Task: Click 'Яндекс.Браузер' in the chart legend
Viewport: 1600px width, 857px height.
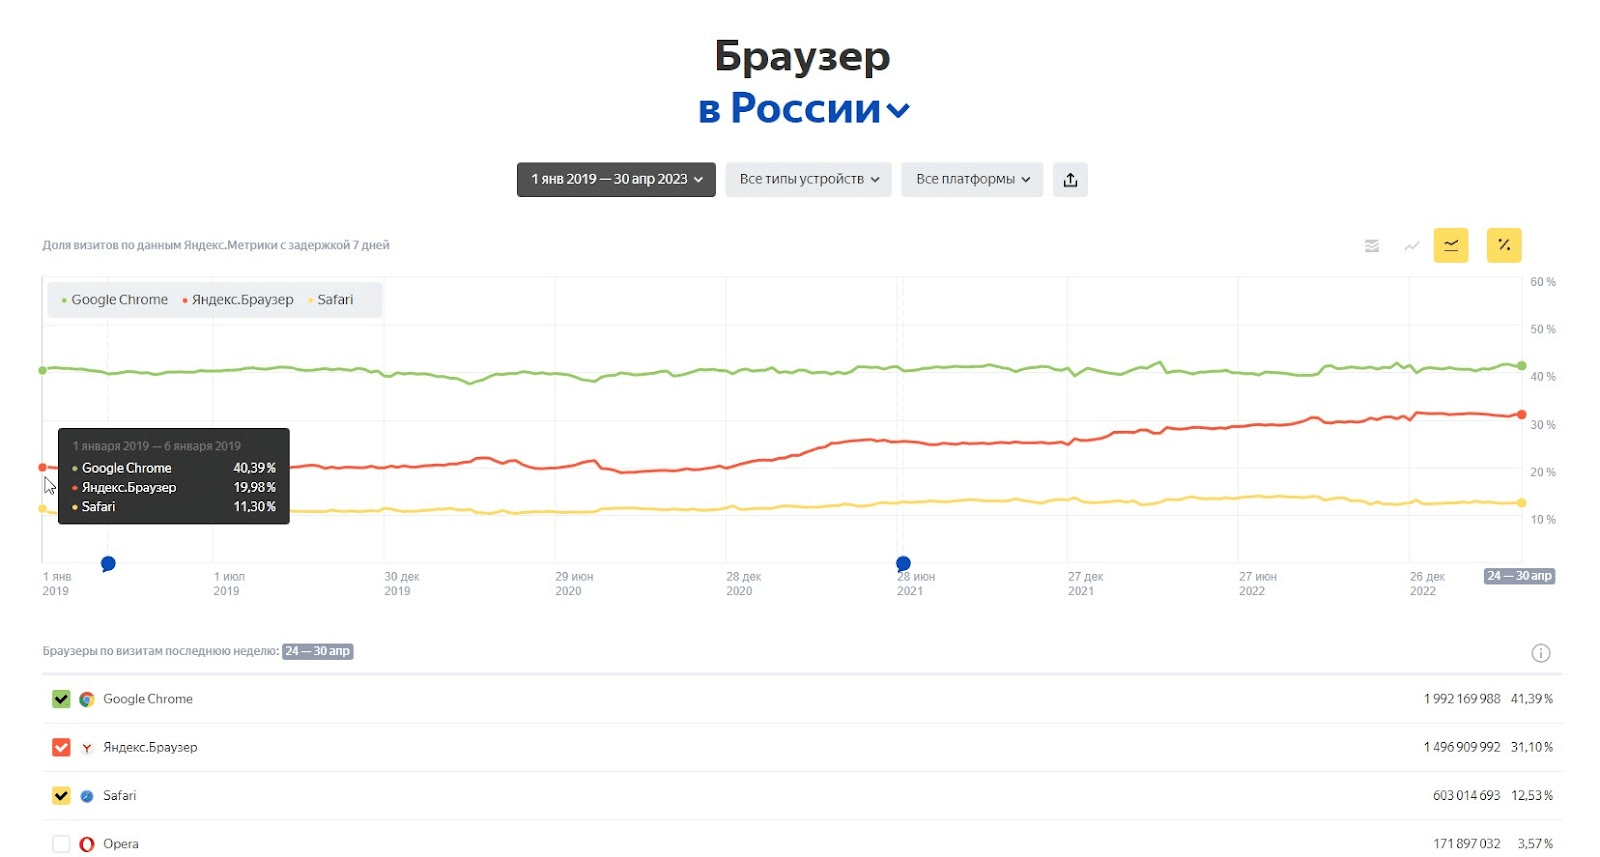Action: point(242,300)
